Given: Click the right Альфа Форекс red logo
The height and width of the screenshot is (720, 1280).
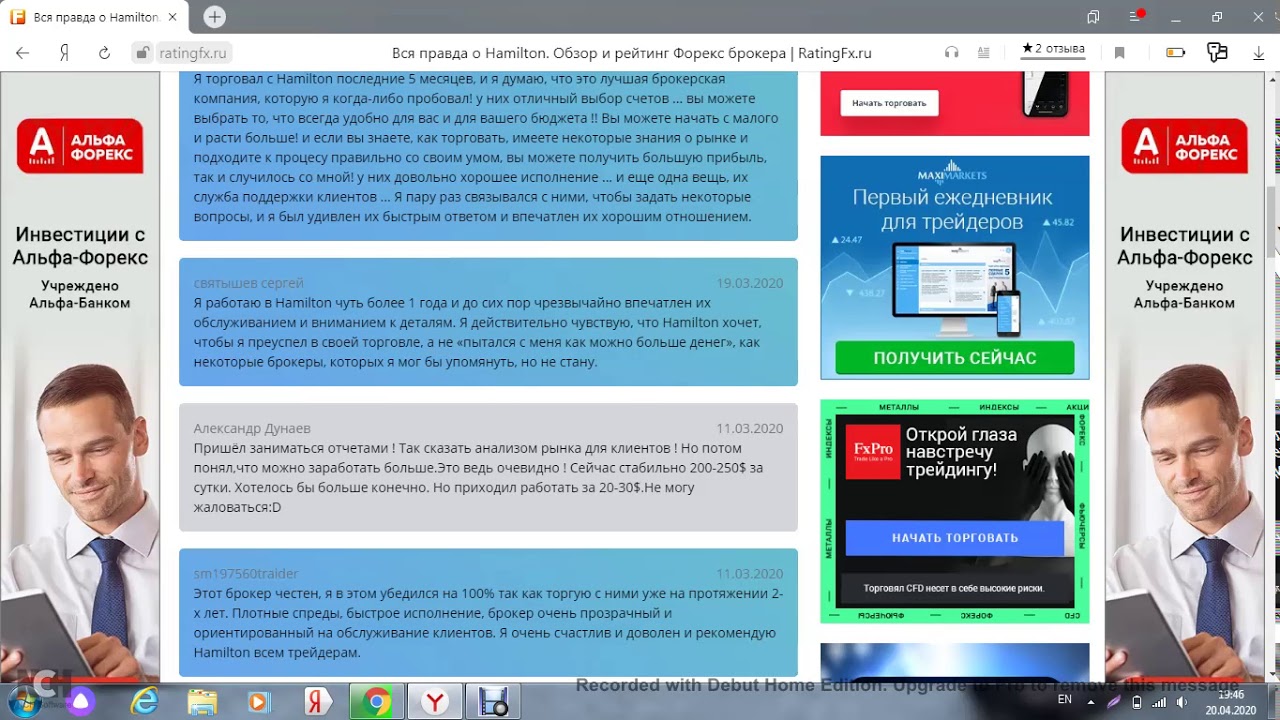Looking at the screenshot, I should 1184,146.
